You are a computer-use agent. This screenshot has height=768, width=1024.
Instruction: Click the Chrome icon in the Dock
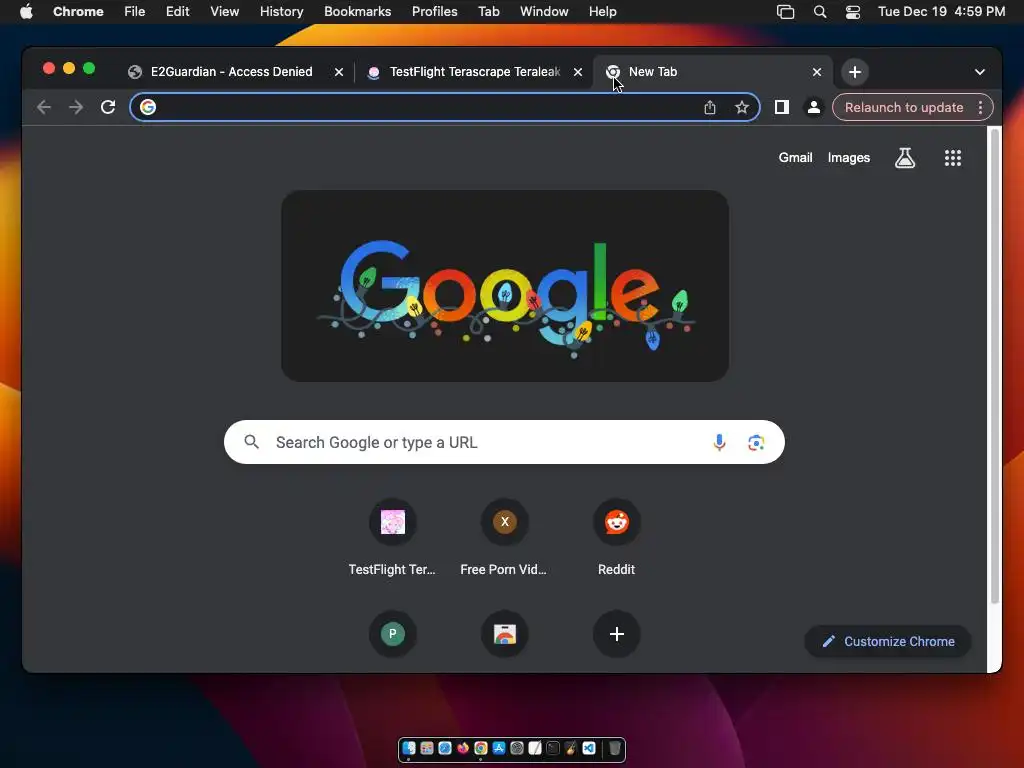pos(481,748)
